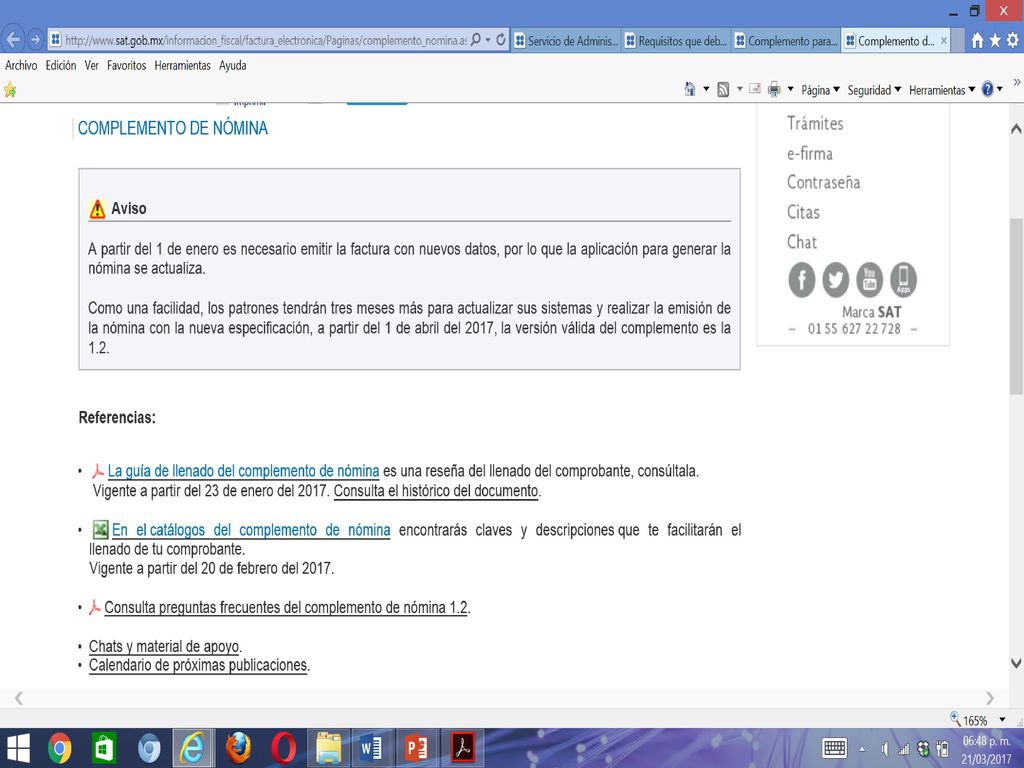The height and width of the screenshot is (768, 1024).
Task: Expand the Seguridad dropdown menu
Action: (x=874, y=90)
